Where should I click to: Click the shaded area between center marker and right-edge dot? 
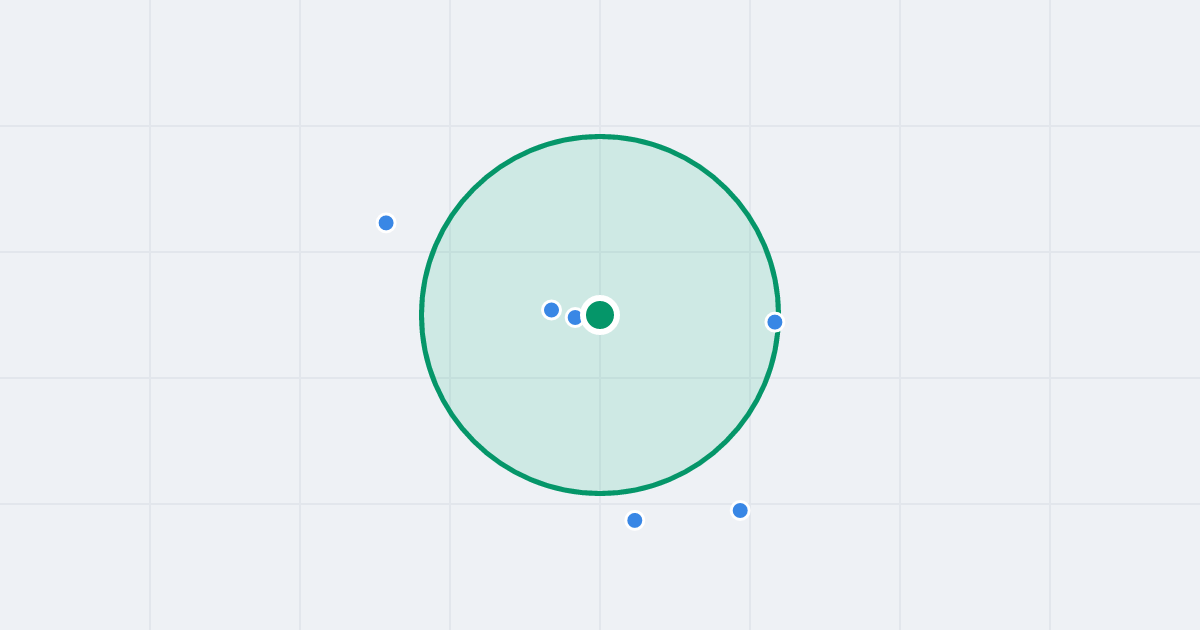click(x=692, y=318)
